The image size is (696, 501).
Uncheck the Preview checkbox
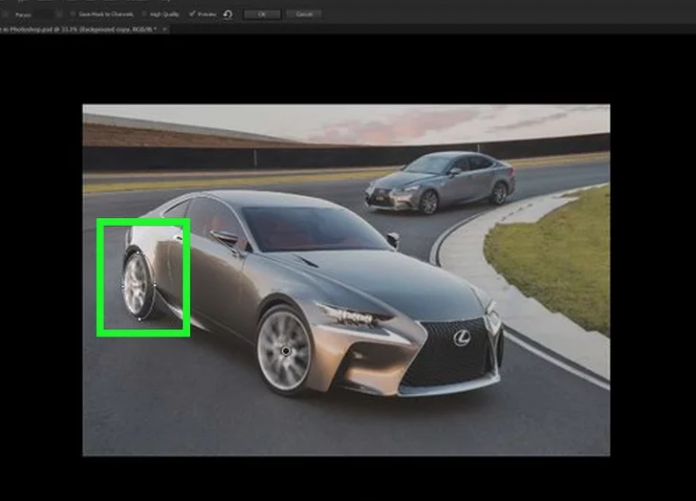coord(191,15)
